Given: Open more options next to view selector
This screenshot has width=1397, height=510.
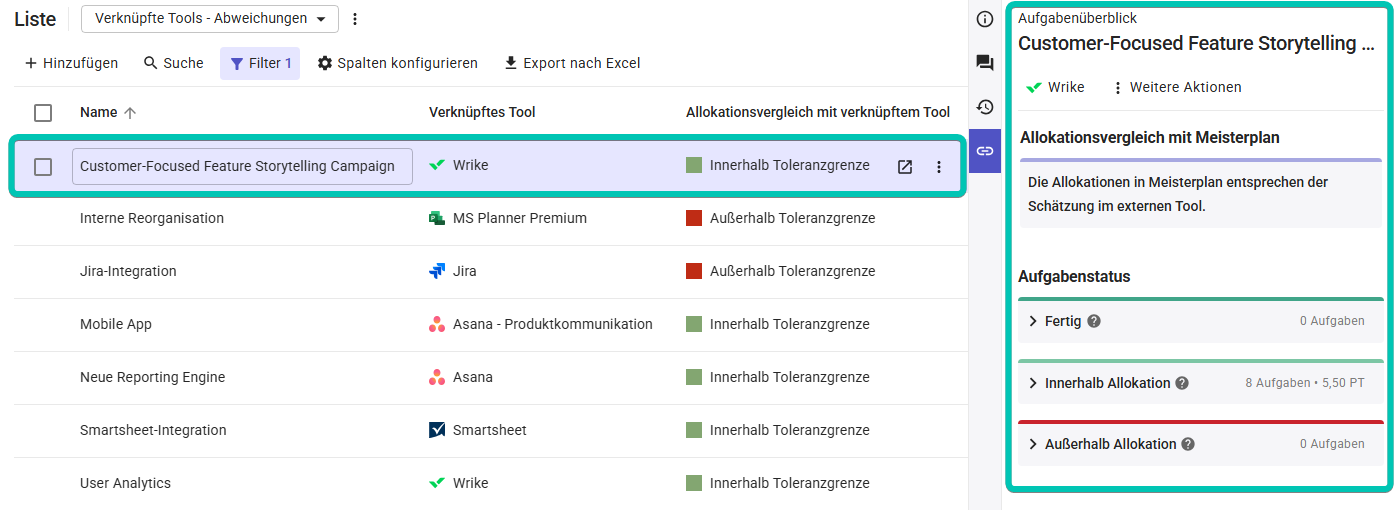Looking at the screenshot, I should [354, 19].
